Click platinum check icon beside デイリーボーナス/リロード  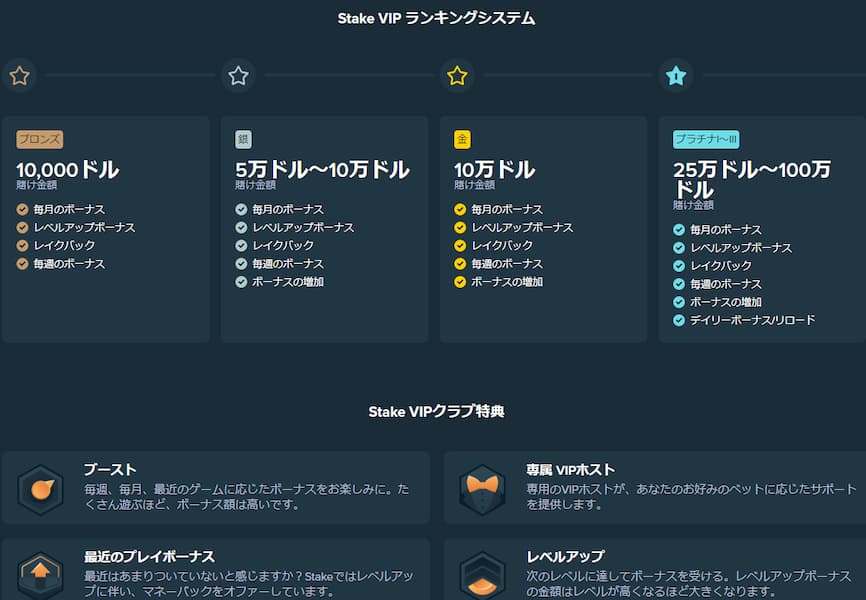click(679, 320)
